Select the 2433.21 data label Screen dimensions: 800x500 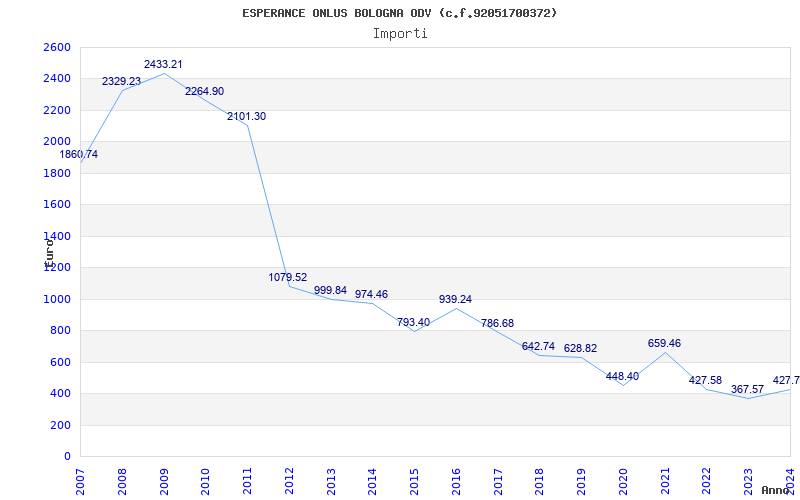coord(163,64)
